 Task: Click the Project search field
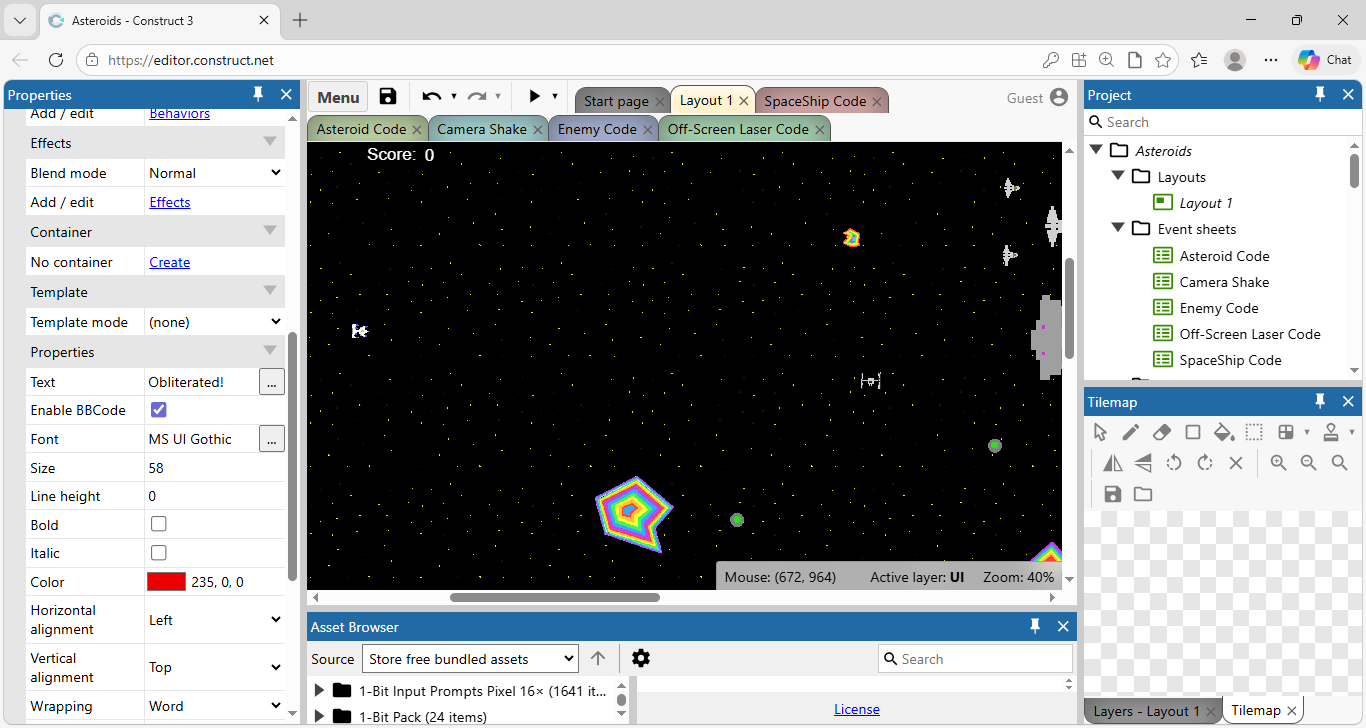[1222, 122]
